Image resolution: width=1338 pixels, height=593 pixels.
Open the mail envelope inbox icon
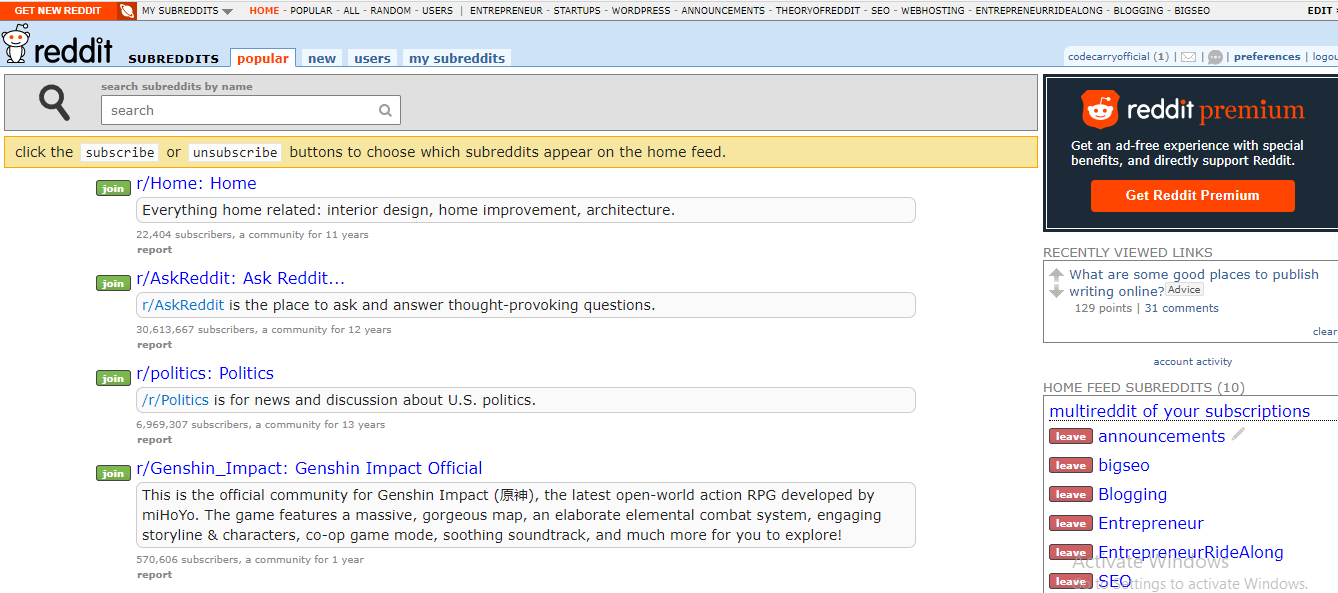[1188, 57]
